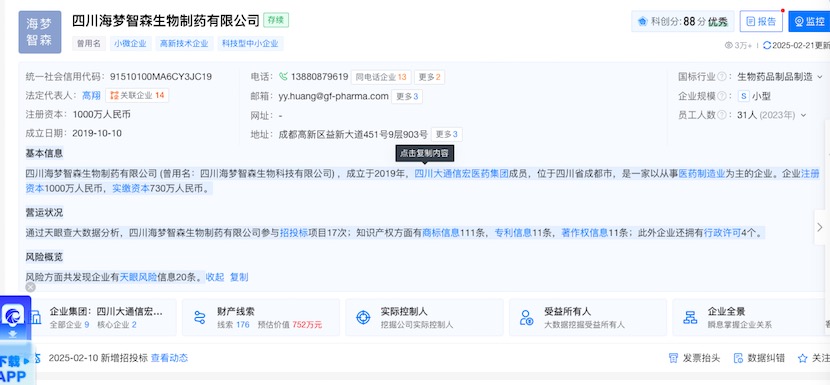Click 复制 to copy the summary
Image resolution: width=830 pixels, height=385 pixels.
pos(239,277)
